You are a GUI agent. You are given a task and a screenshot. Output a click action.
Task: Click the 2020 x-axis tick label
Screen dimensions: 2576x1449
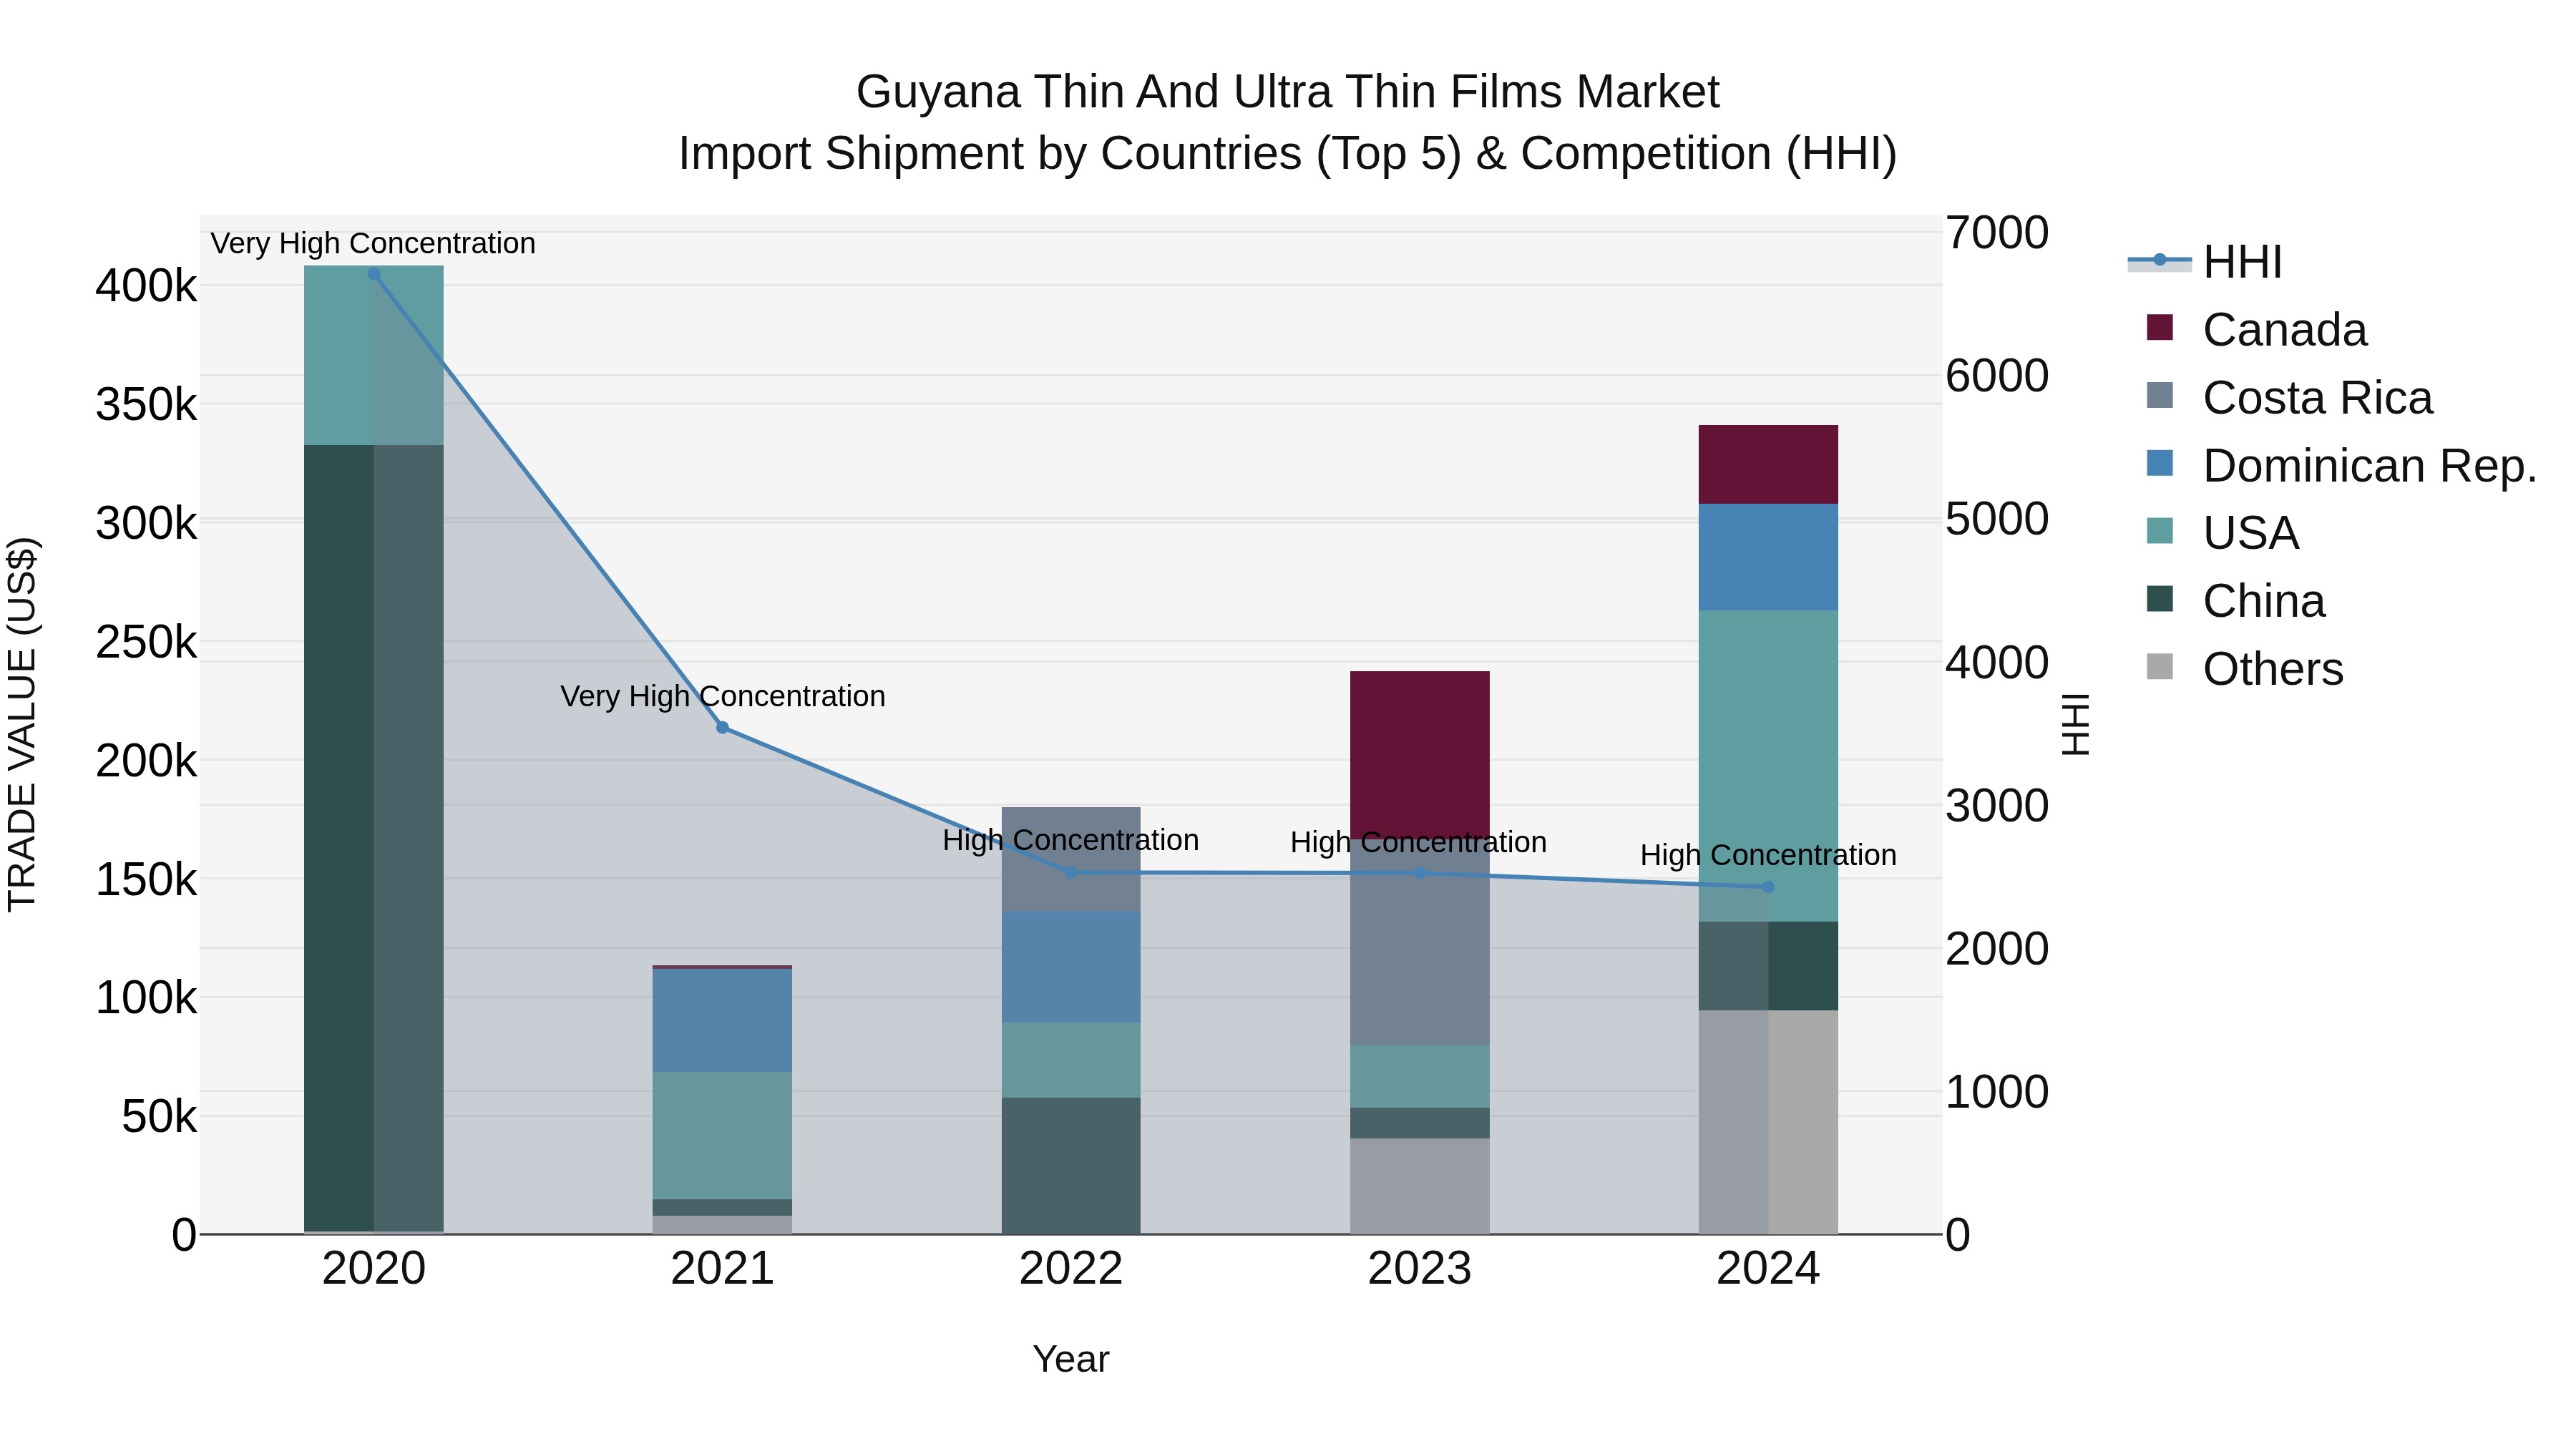click(374, 1269)
